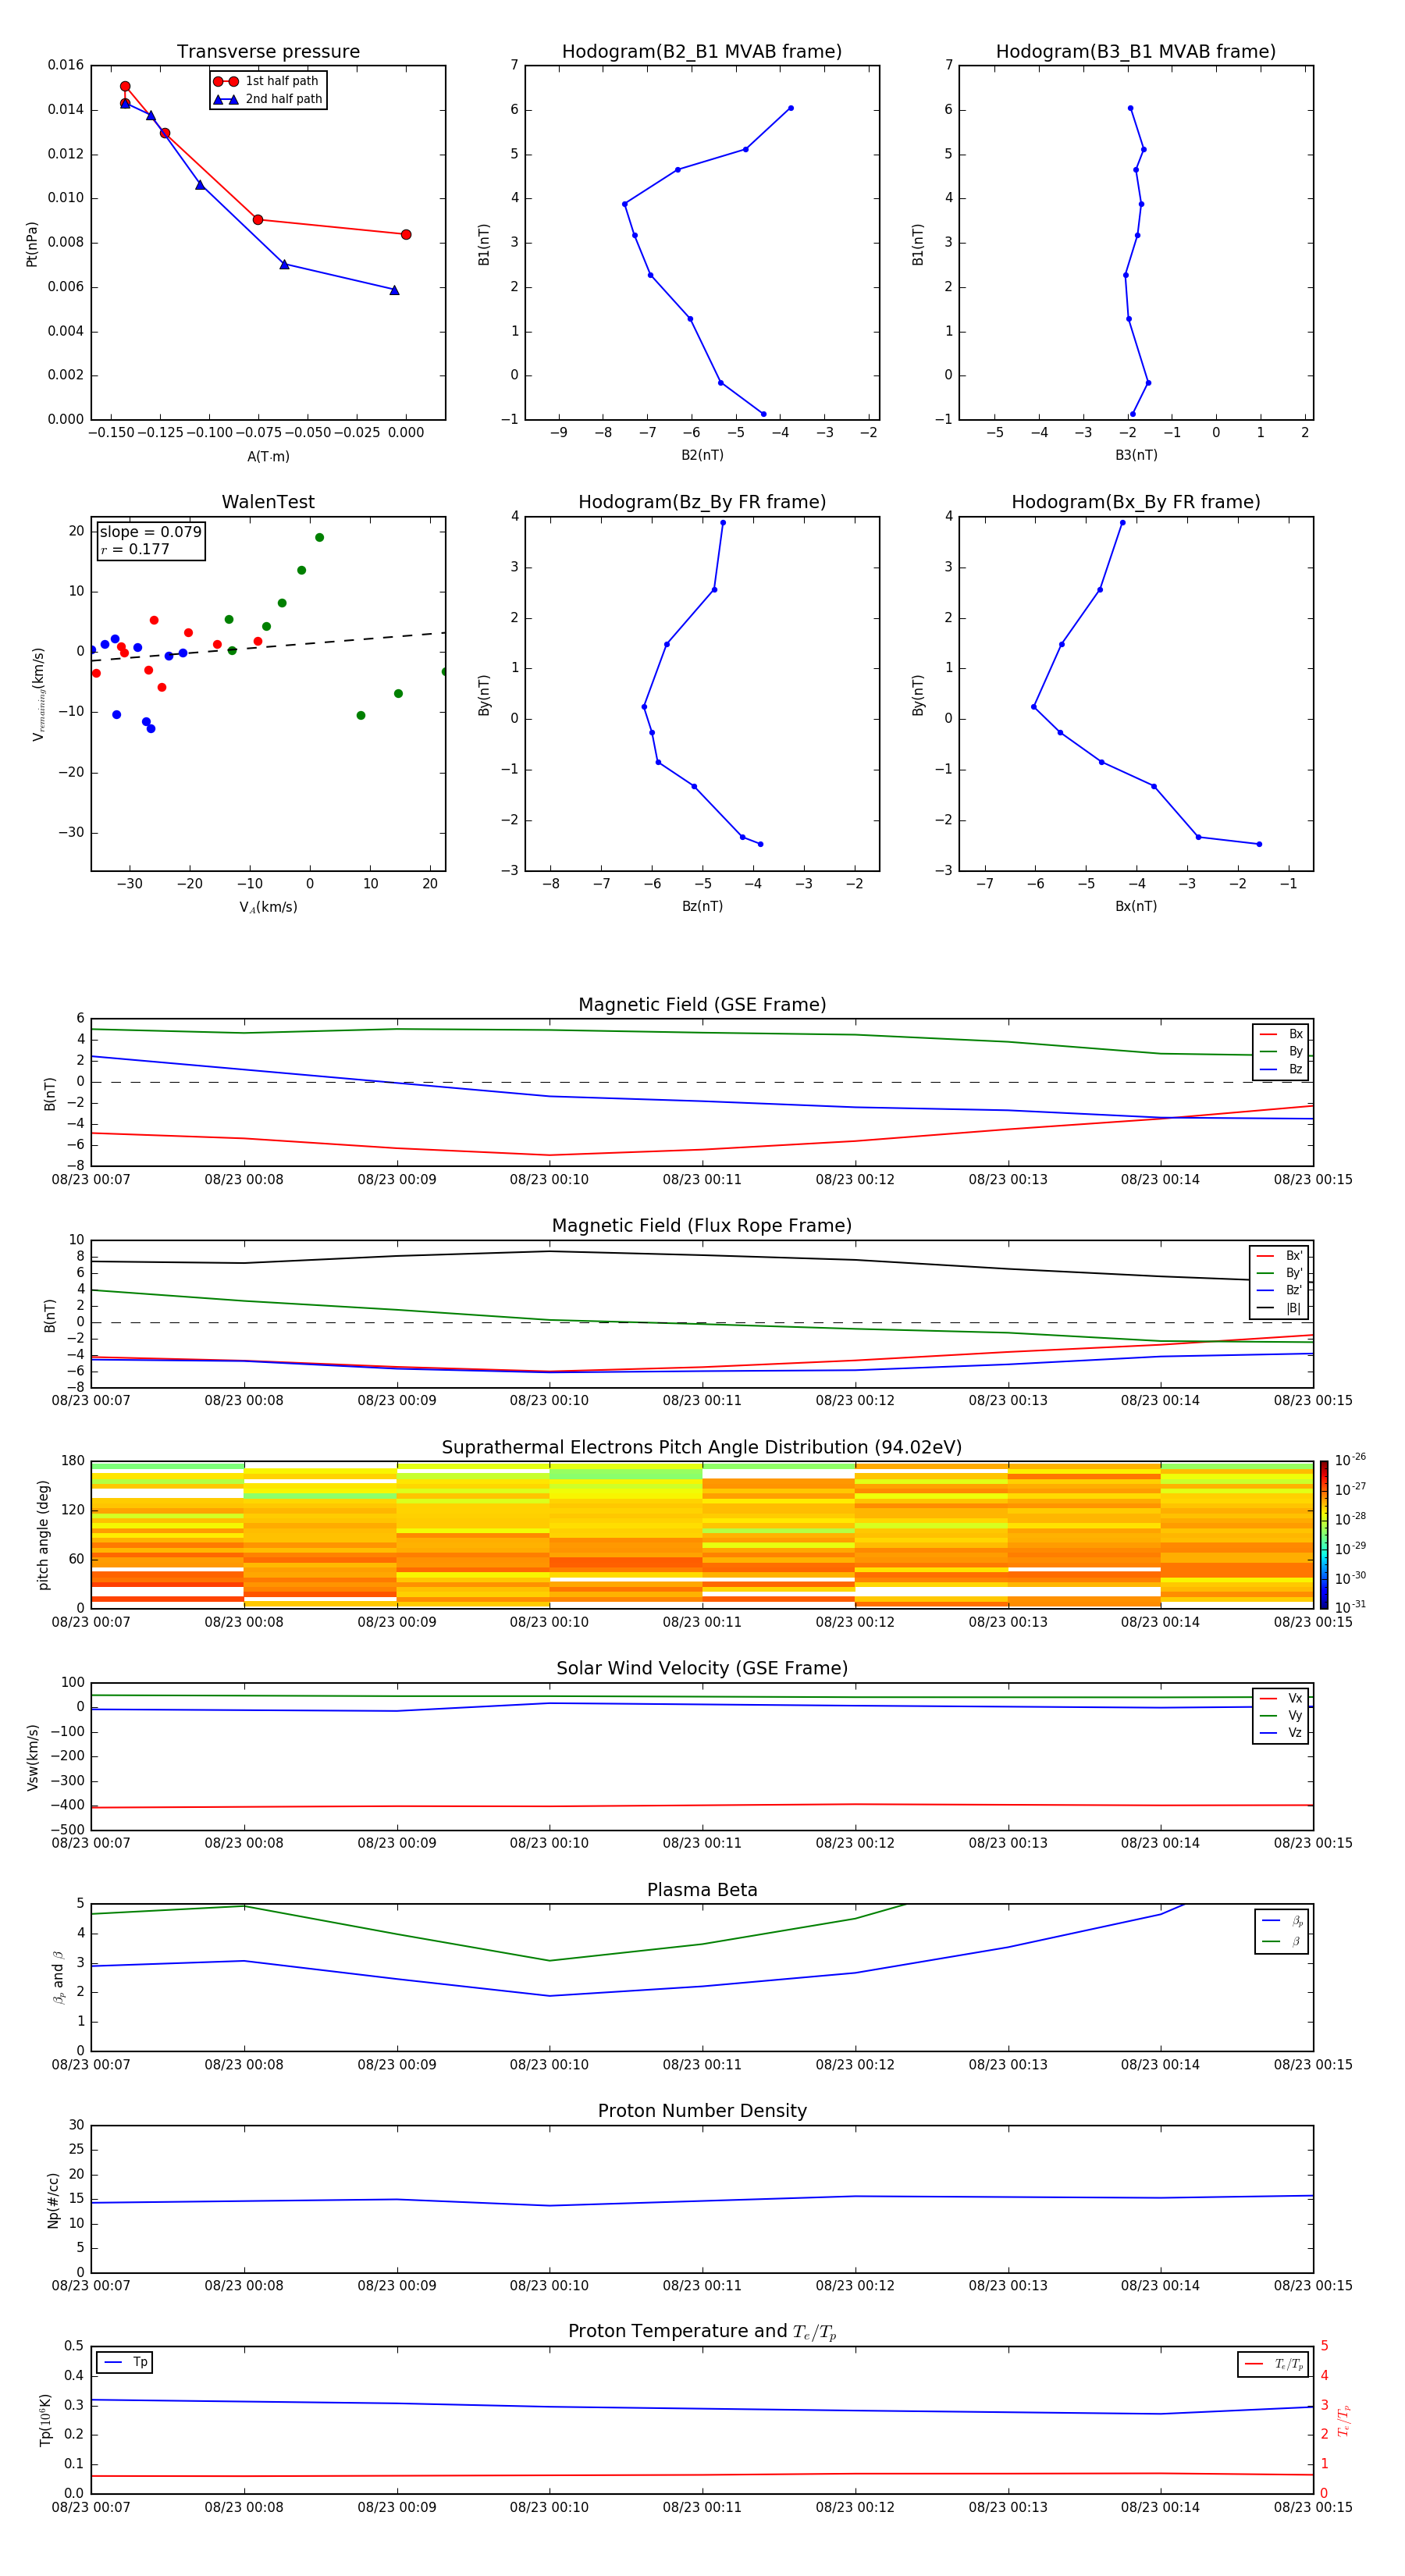Click the 'V_A(km/s)' axis label in WalenTest
This screenshot has height=2576, width=1405.
tap(268, 907)
